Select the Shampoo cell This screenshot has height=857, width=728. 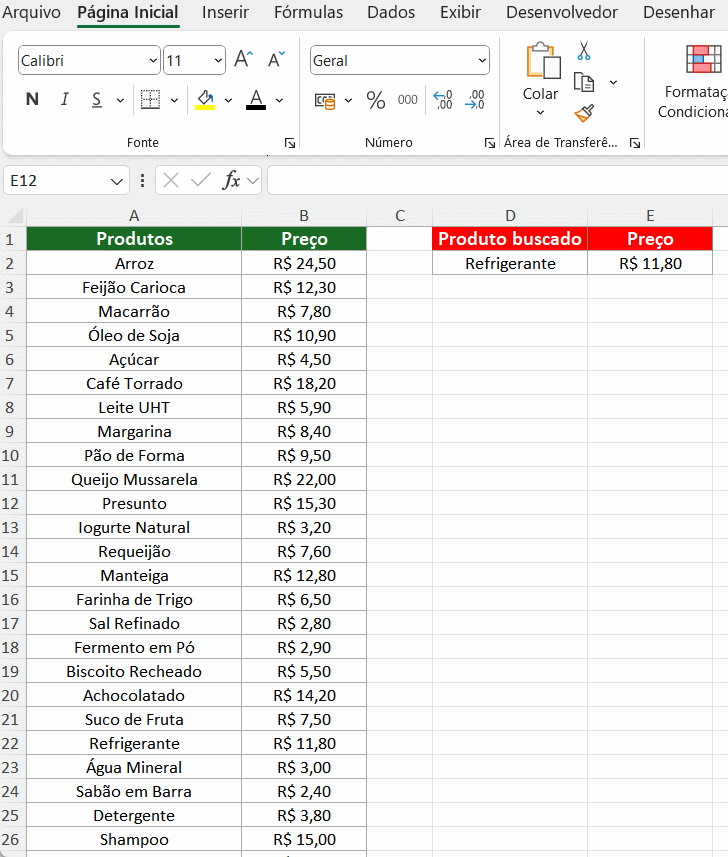134,840
